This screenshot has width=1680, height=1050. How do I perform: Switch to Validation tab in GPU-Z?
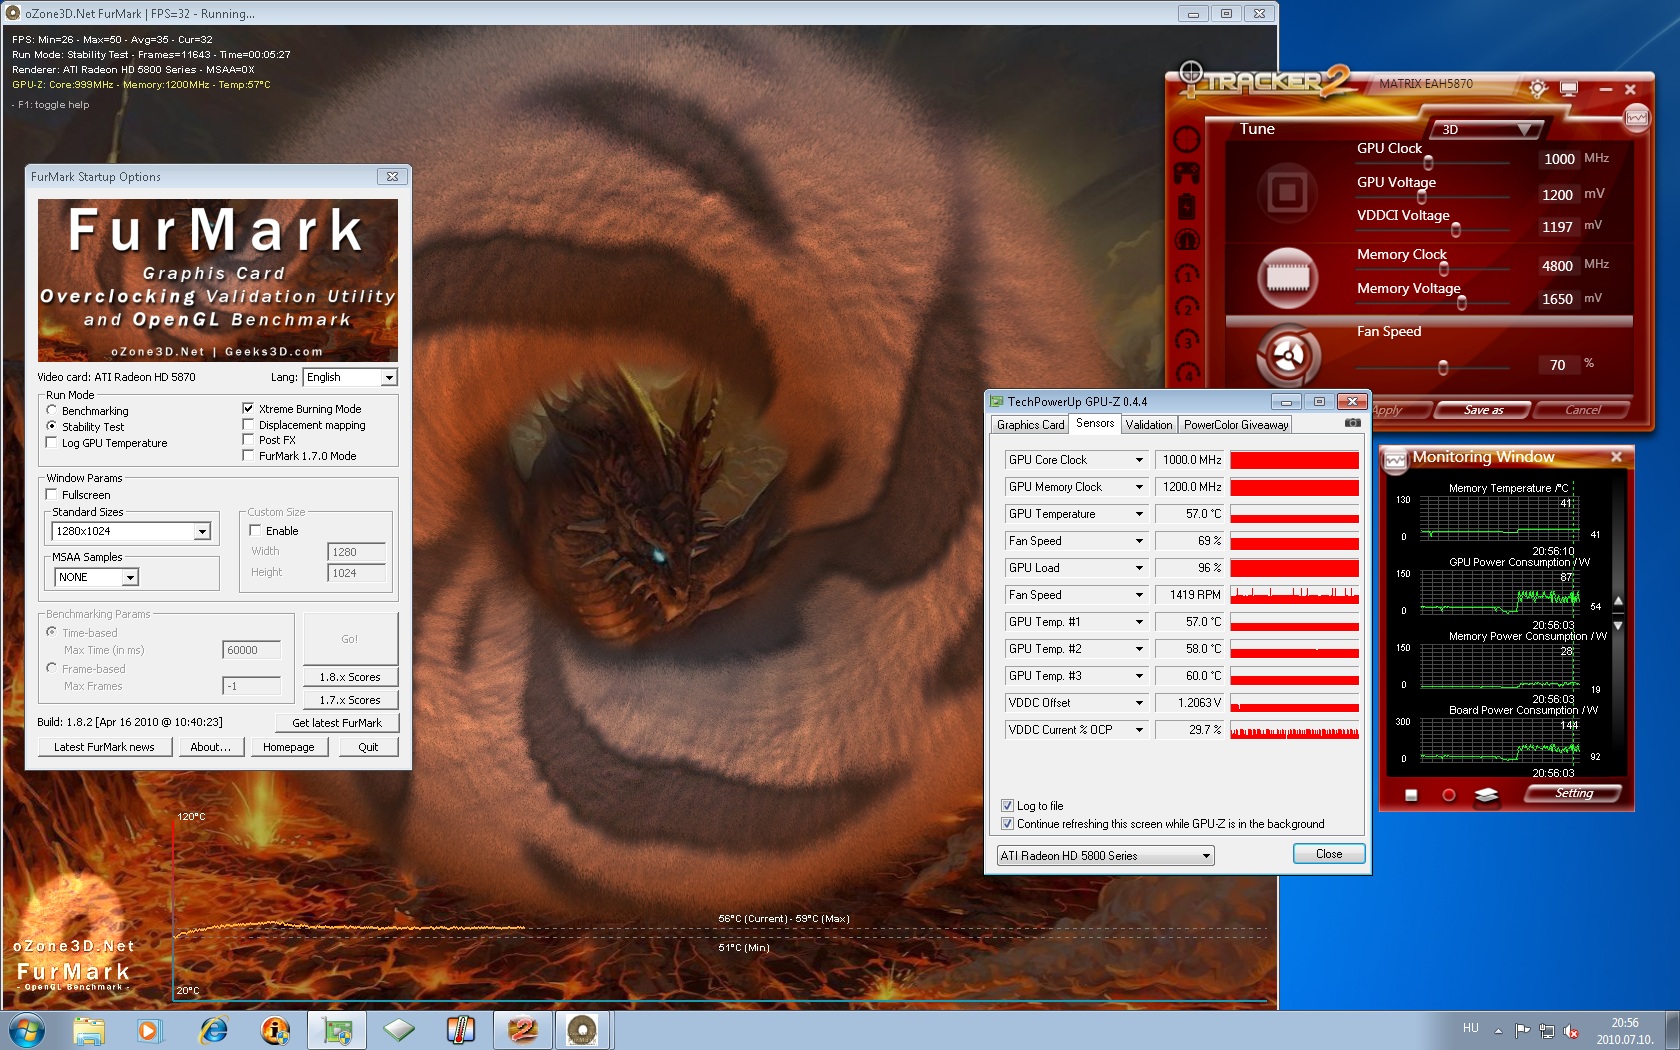[1148, 425]
